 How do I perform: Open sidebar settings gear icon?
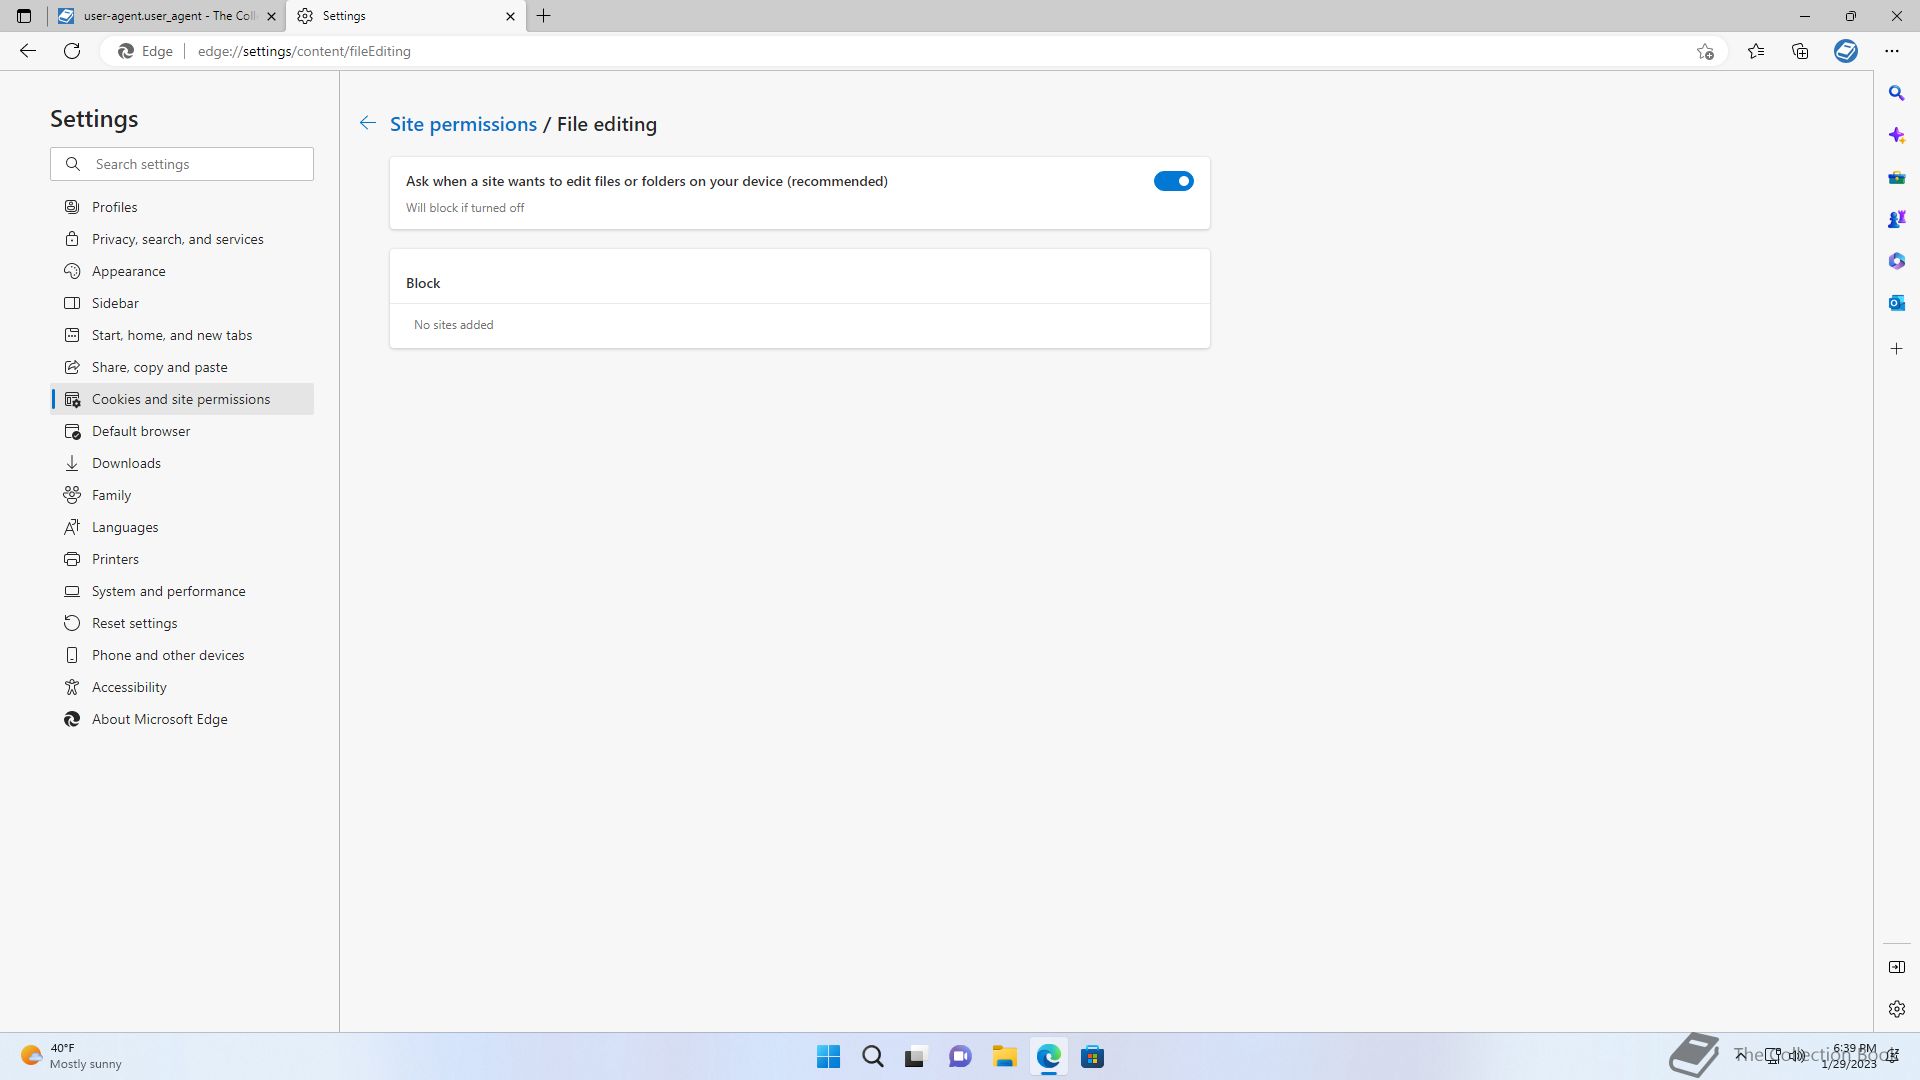(1896, 1009)
